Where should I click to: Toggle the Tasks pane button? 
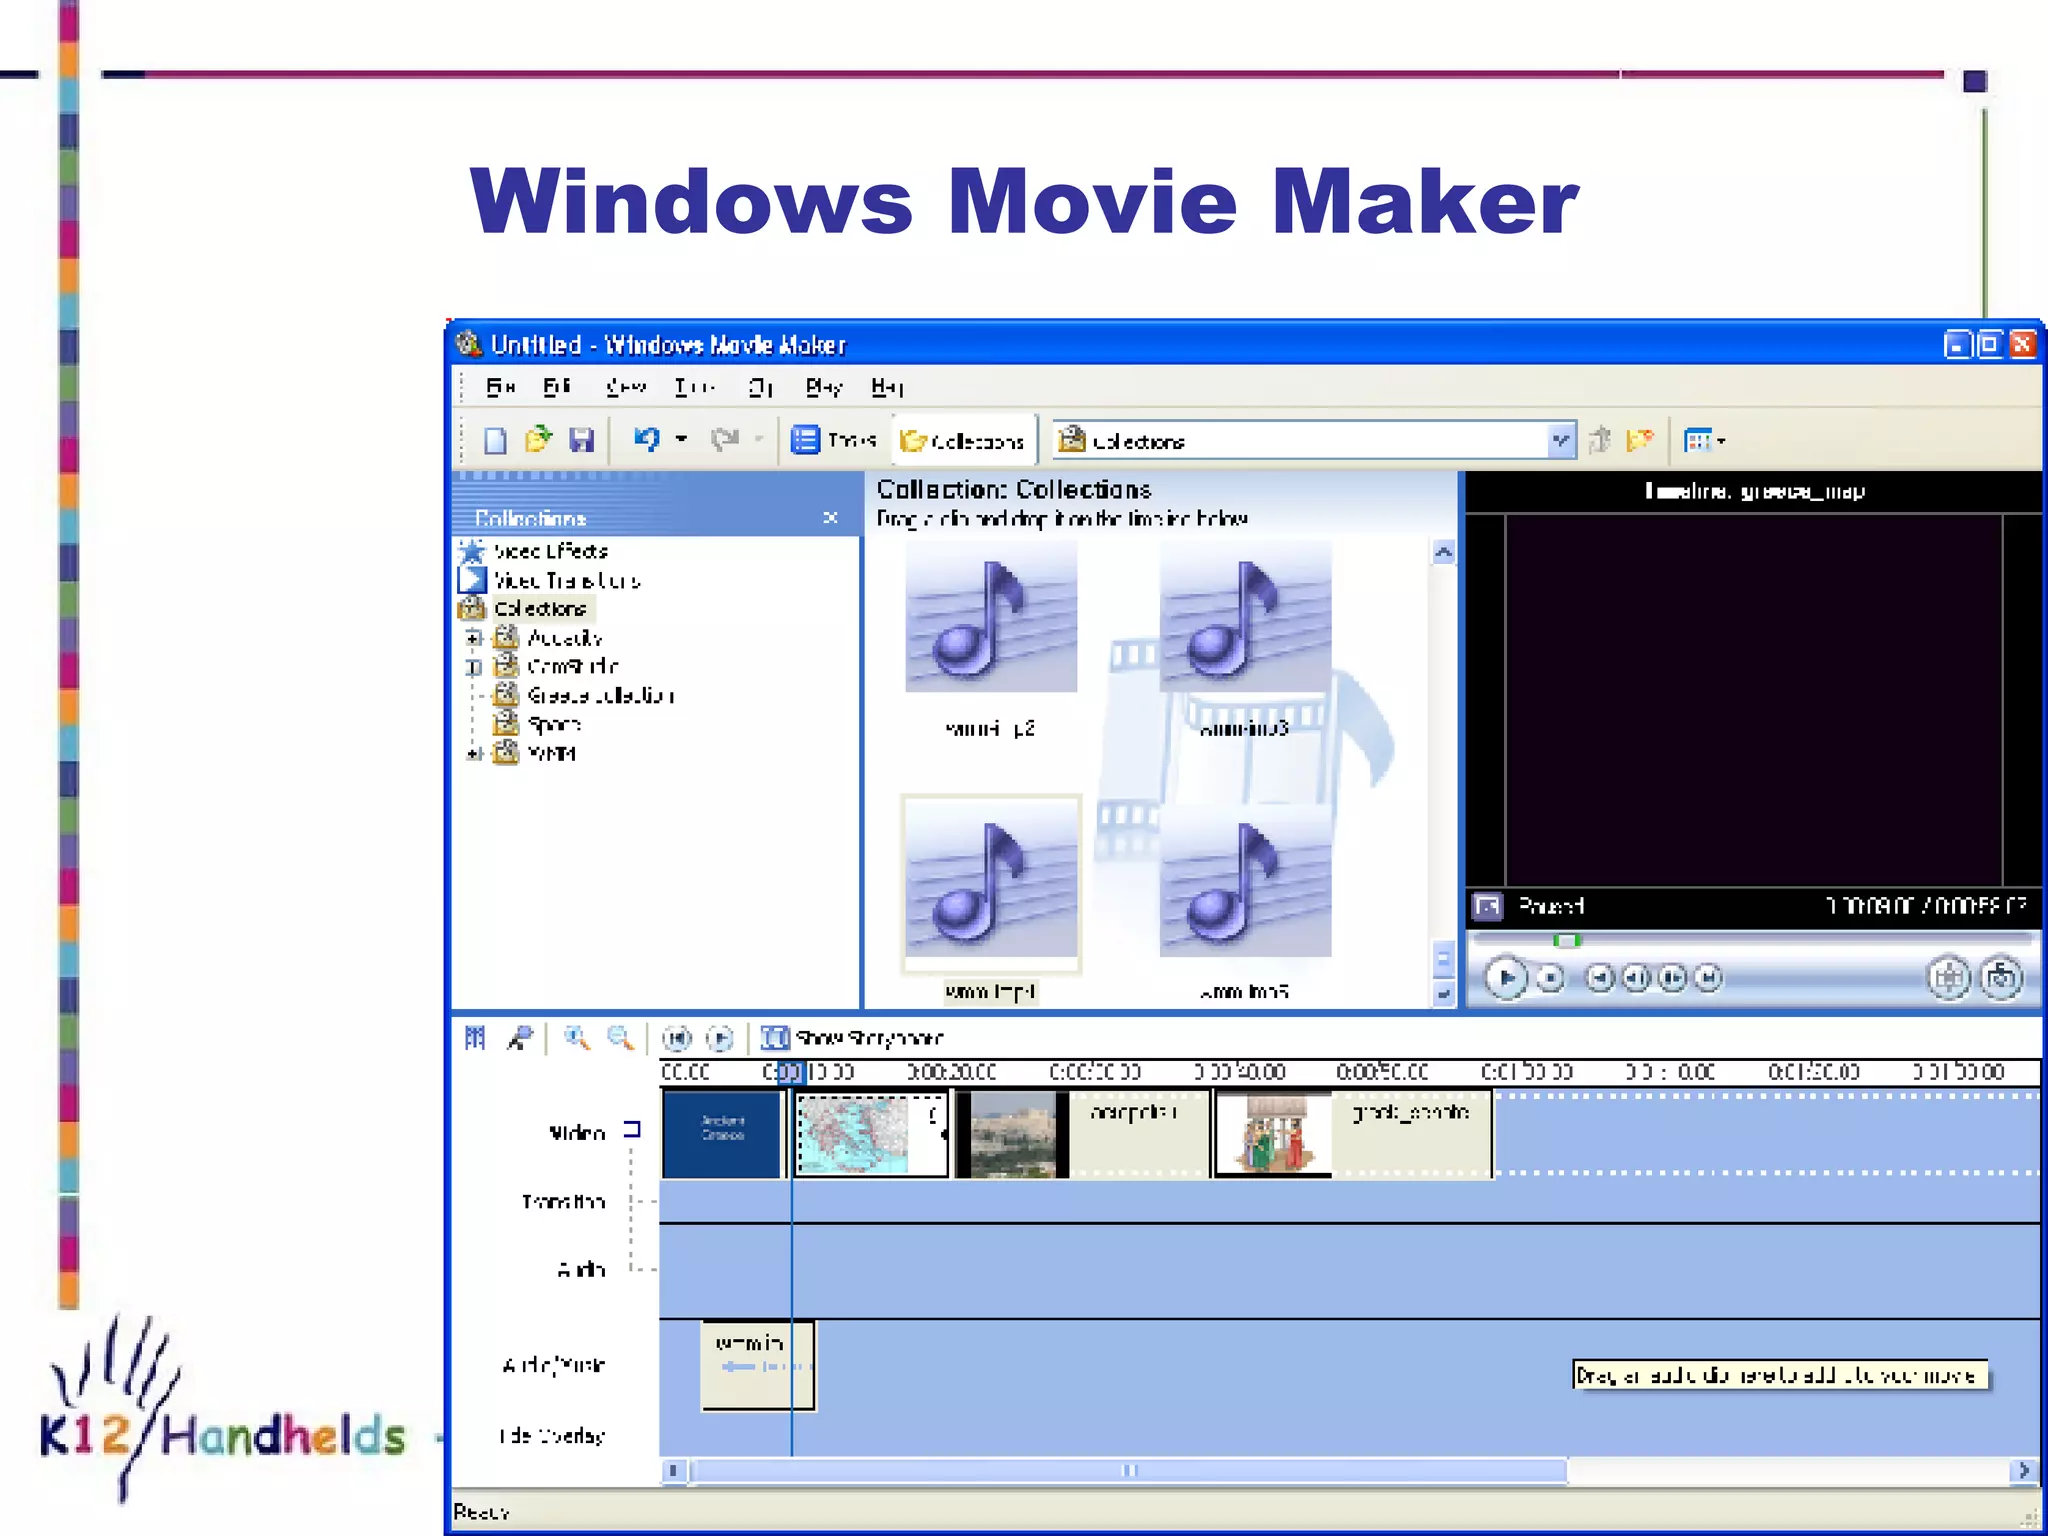(x=833, y=440)
